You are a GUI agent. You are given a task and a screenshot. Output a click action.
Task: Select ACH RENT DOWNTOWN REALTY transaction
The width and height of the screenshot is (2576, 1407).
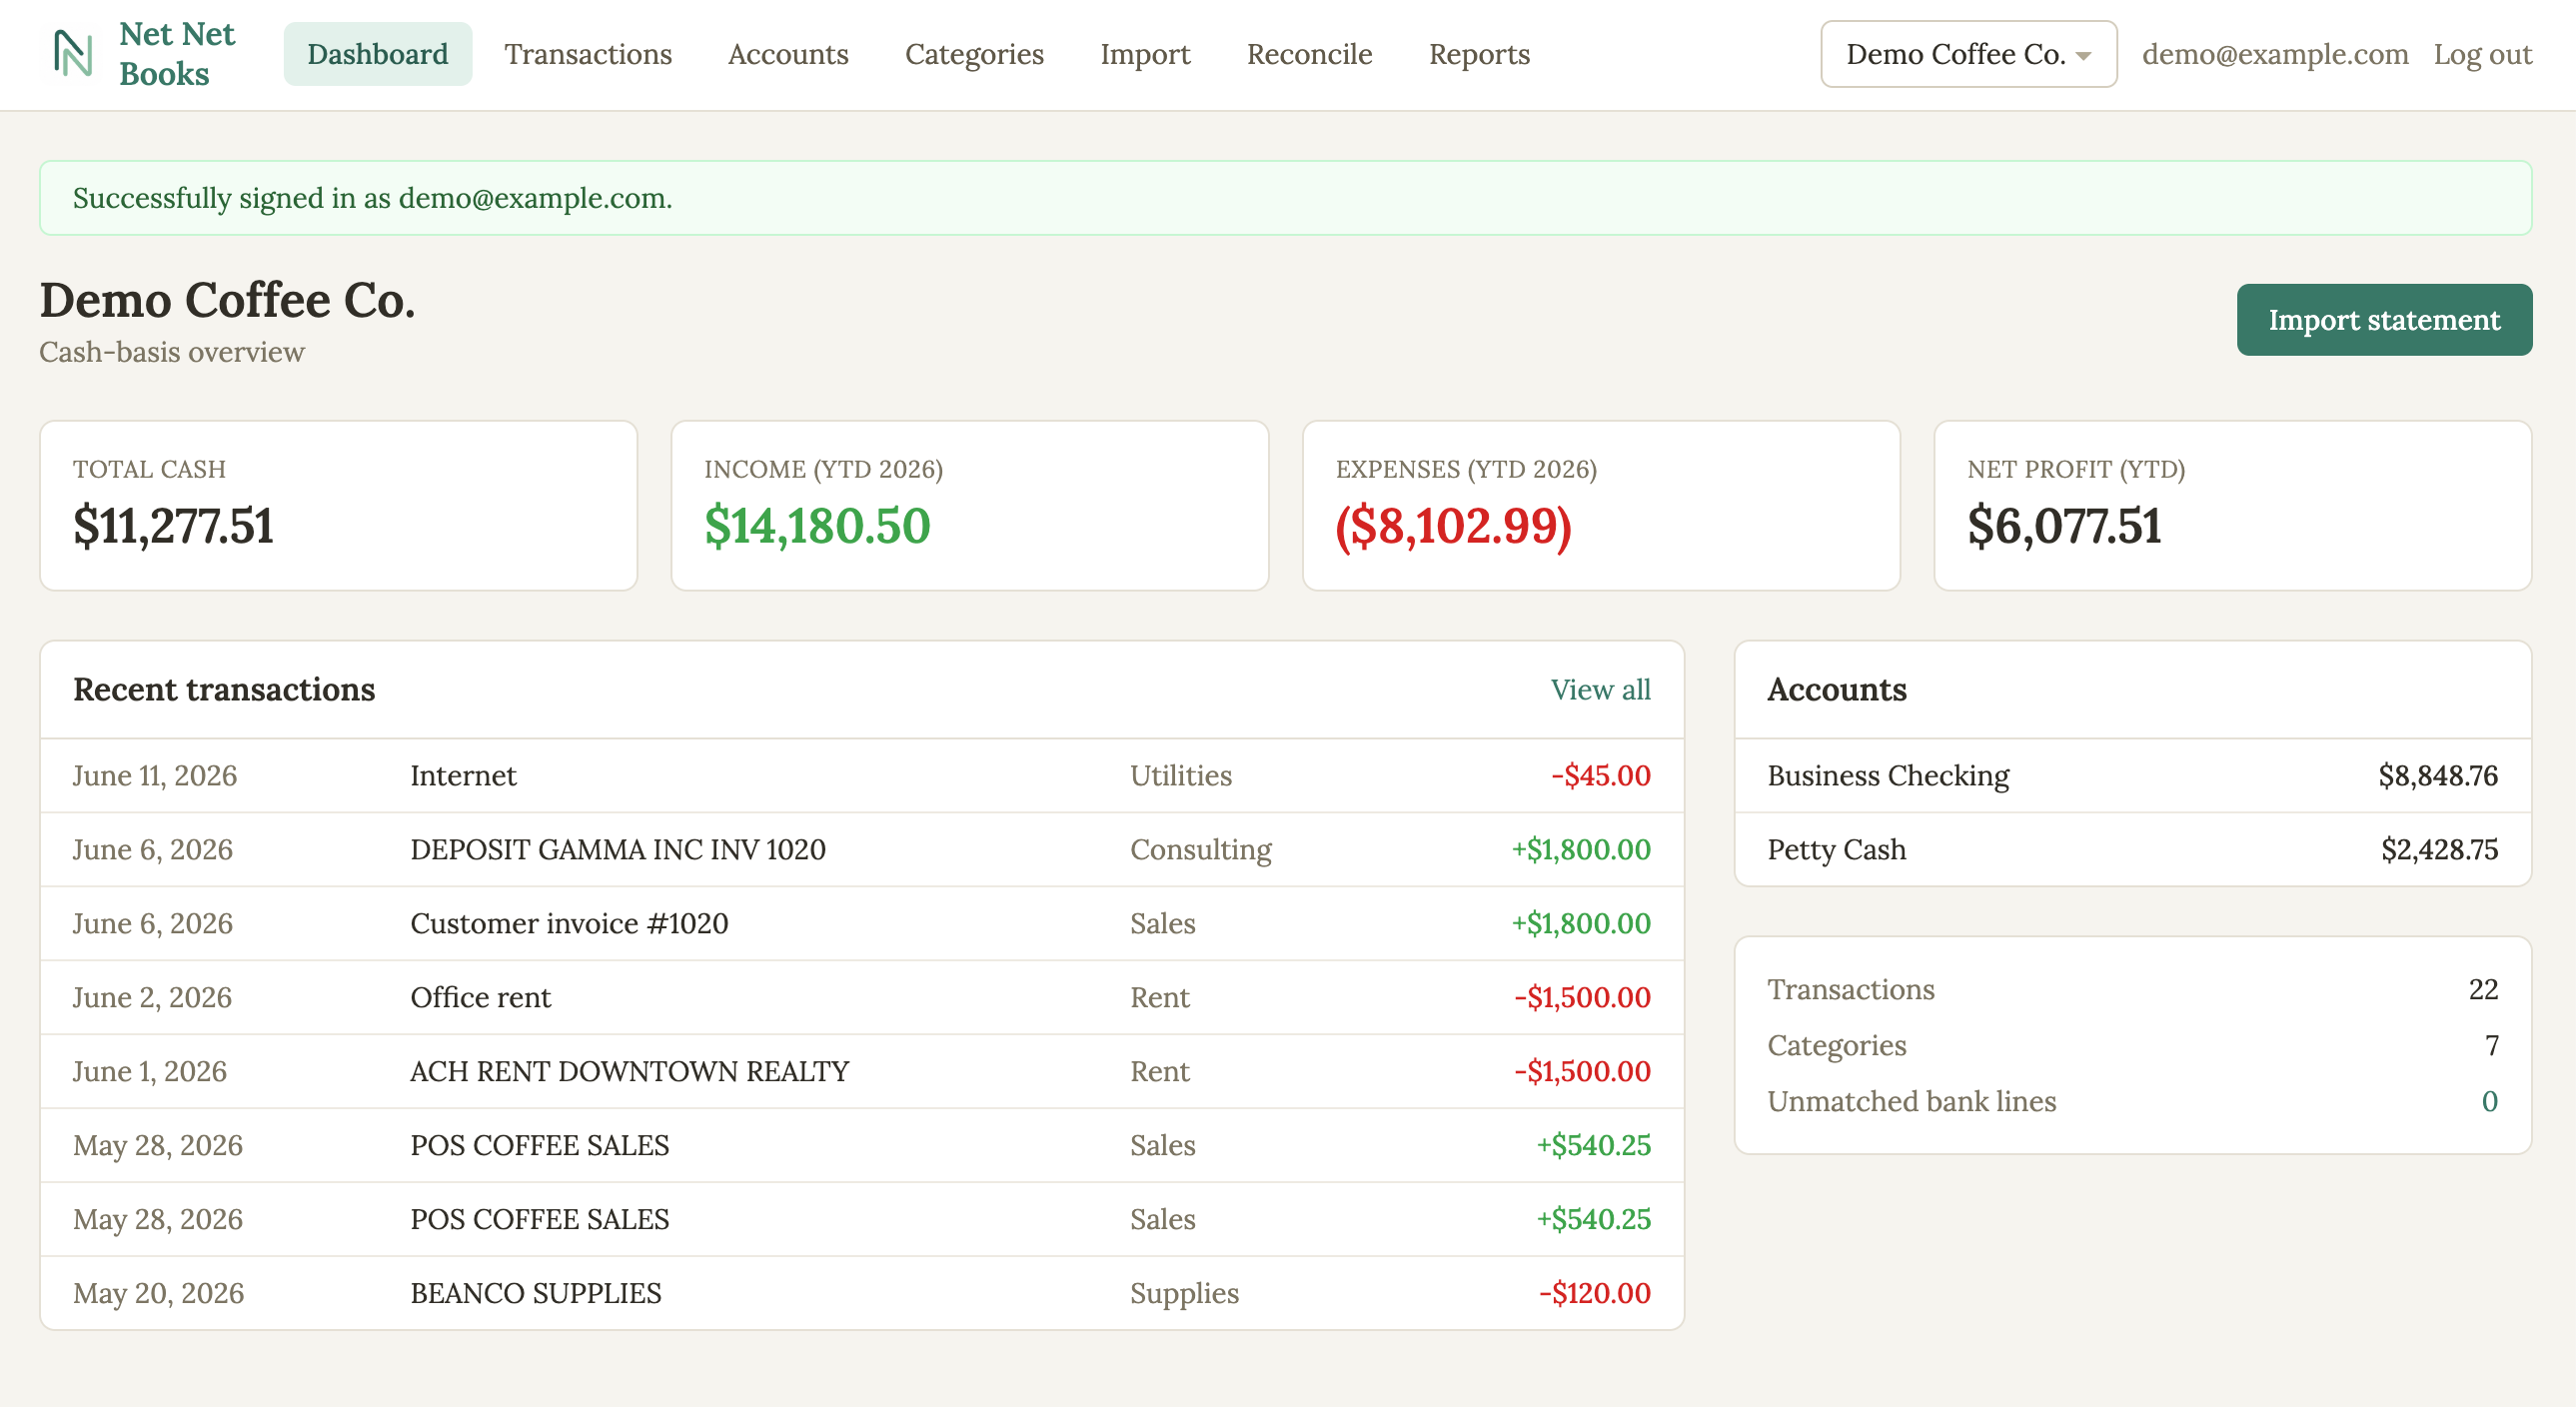tap(862, 1072)
